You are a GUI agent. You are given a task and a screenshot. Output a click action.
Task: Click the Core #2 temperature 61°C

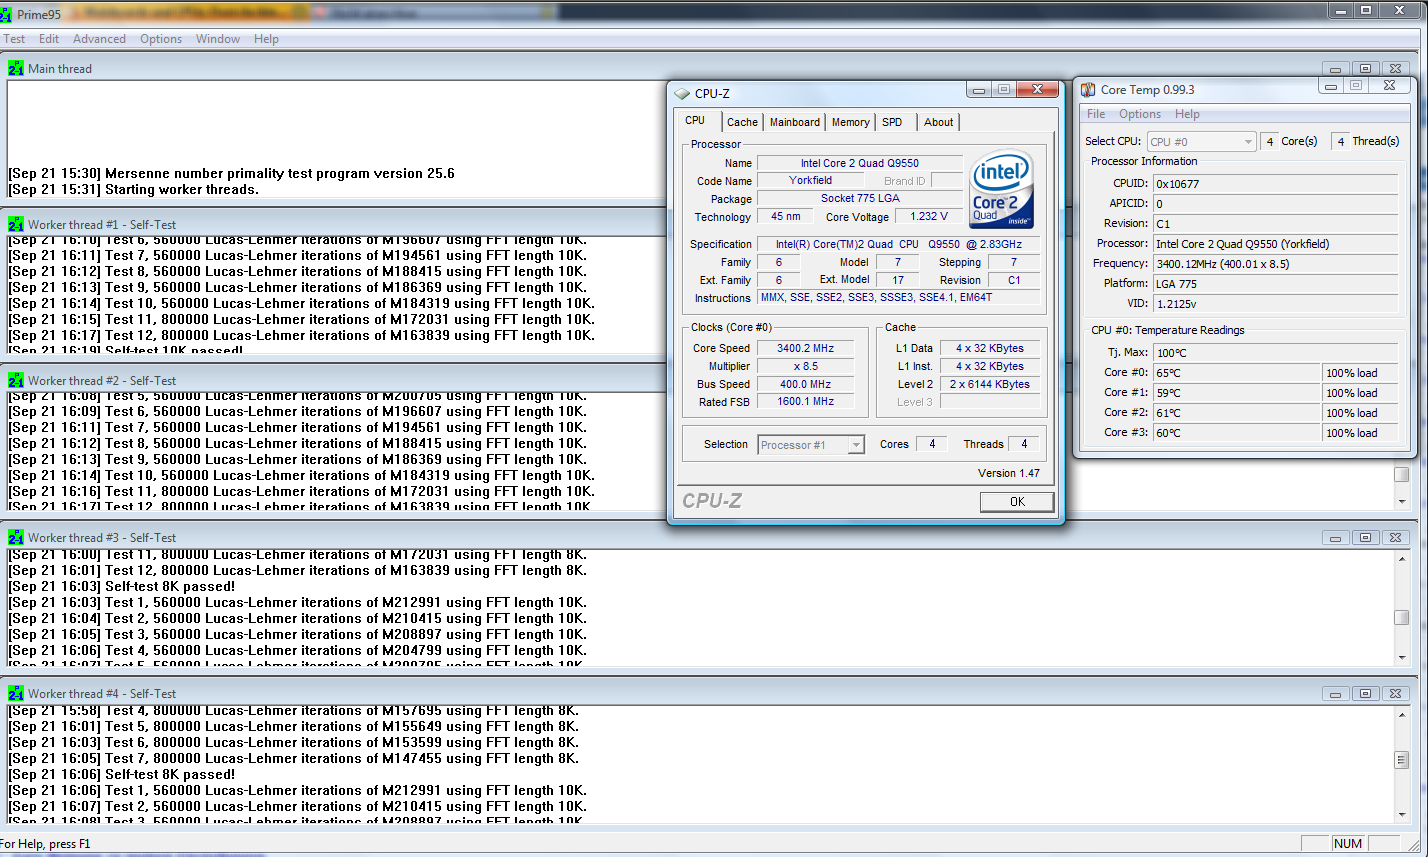tap(1236, 413)
